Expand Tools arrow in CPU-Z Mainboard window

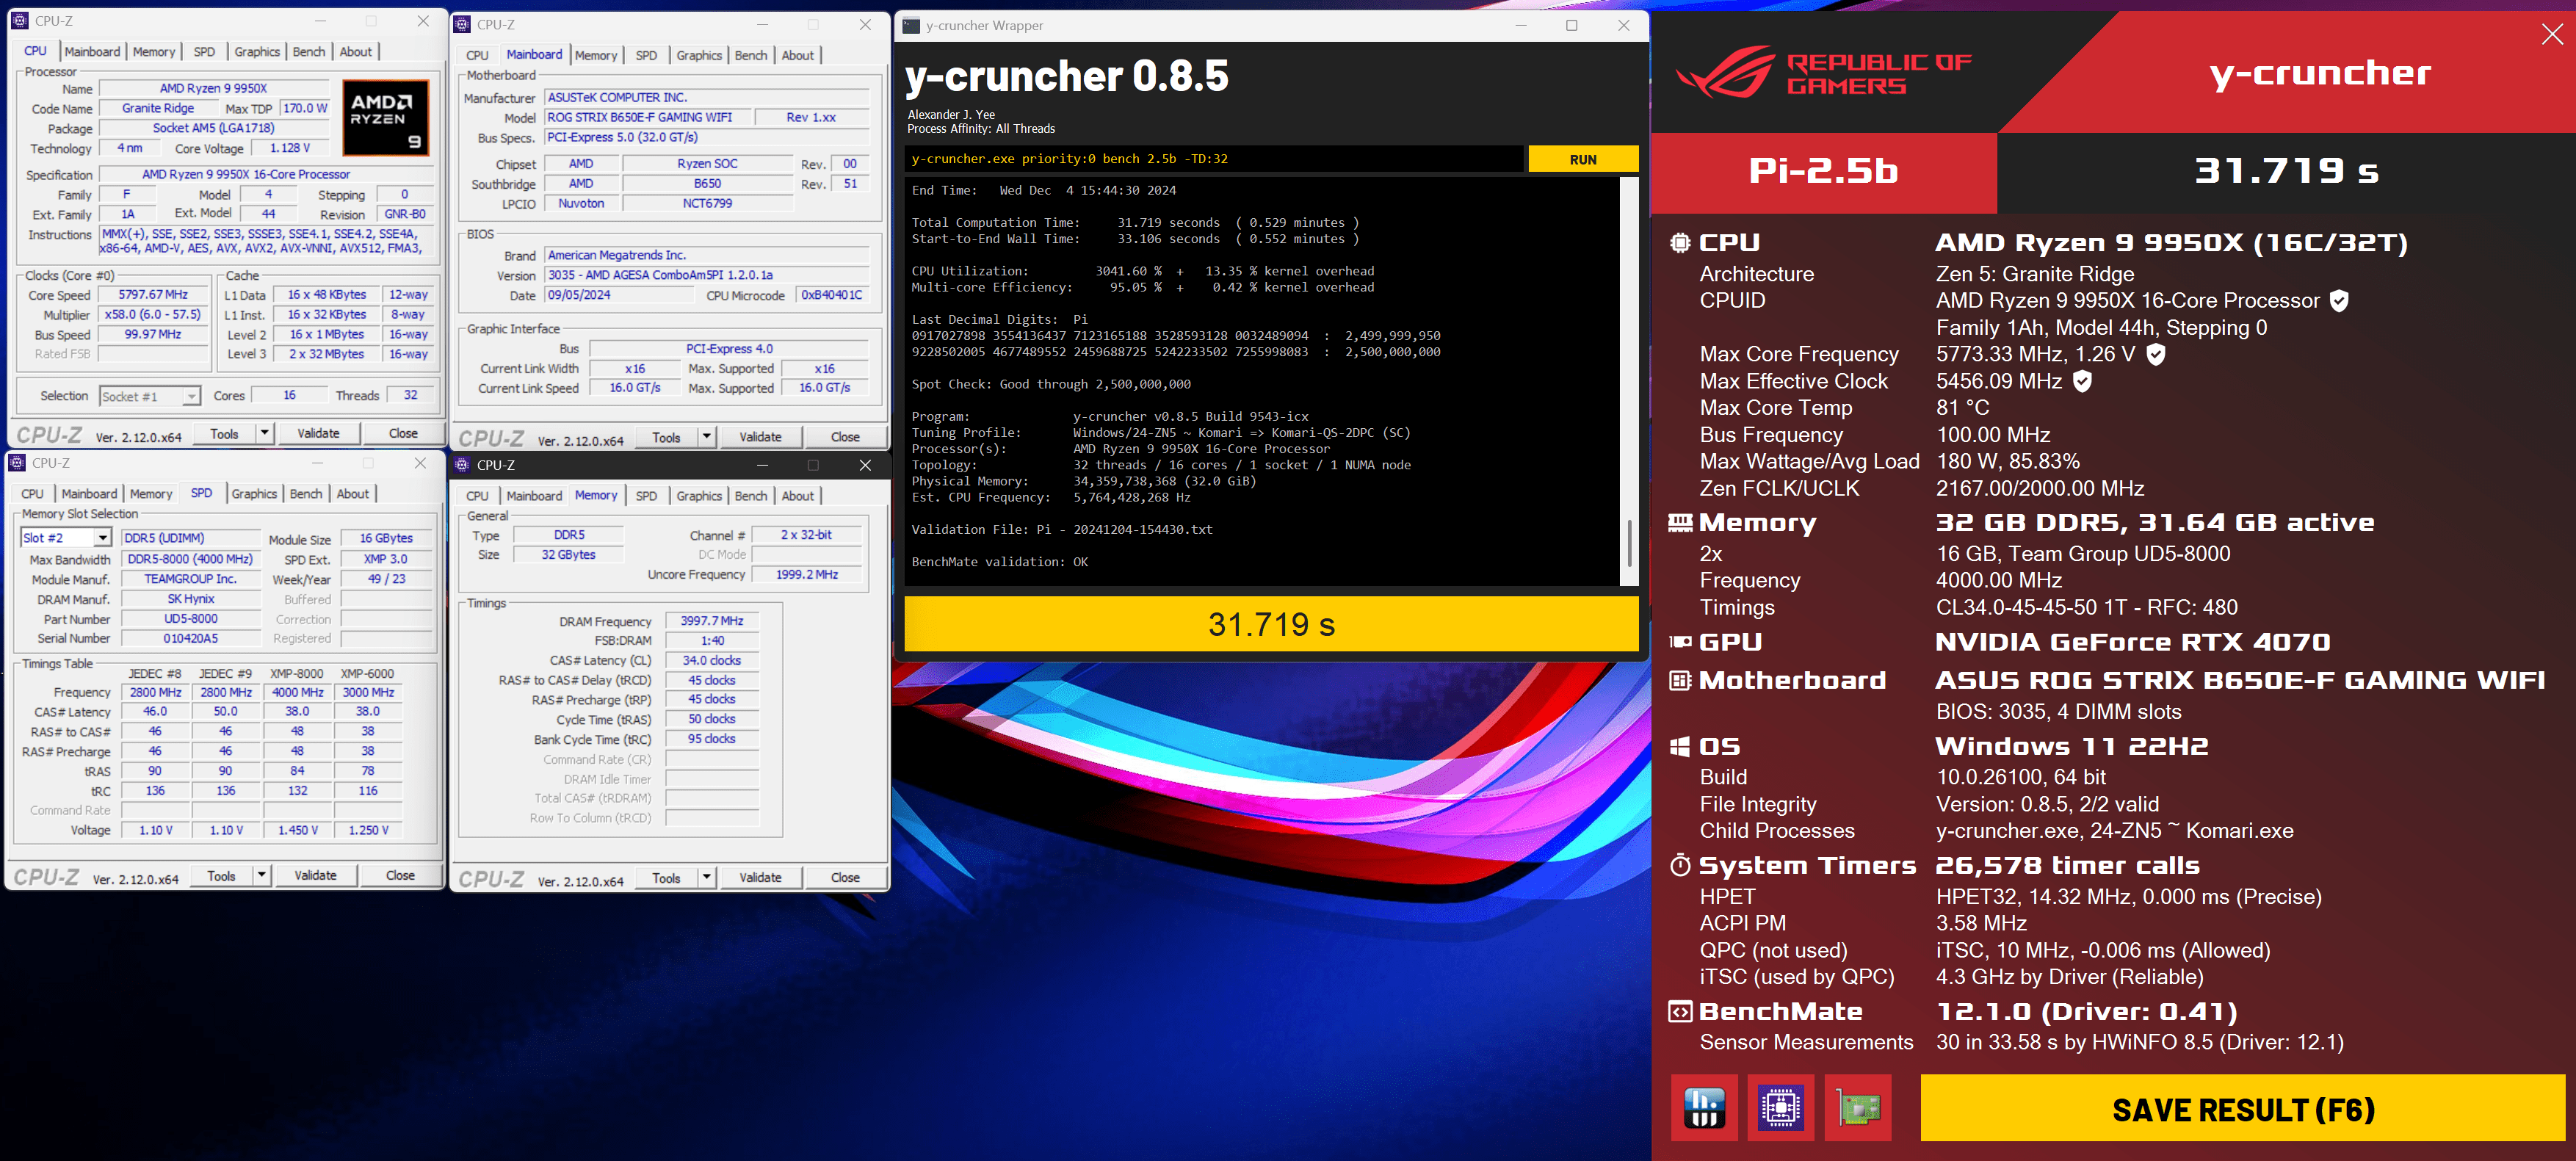(706, 437)
